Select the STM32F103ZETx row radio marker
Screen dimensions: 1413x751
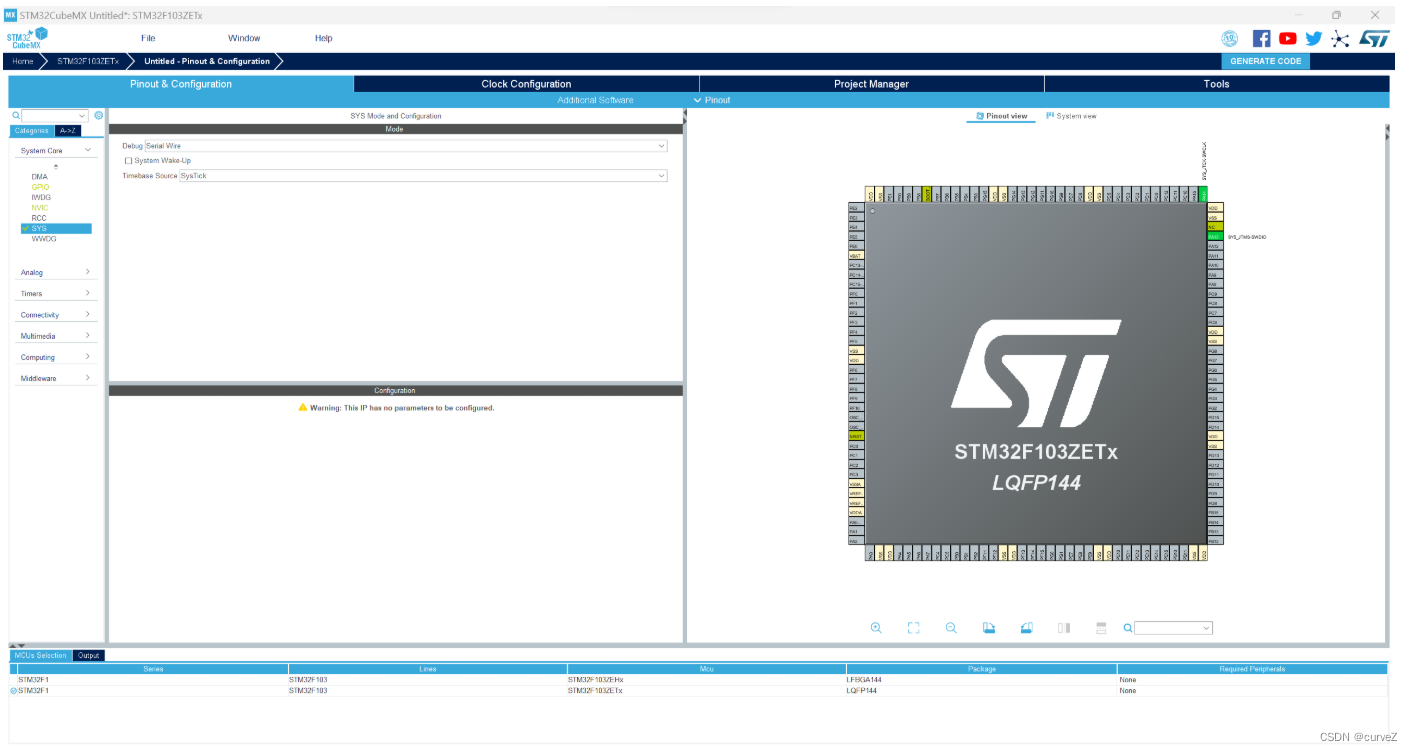(x=14, y=690)
